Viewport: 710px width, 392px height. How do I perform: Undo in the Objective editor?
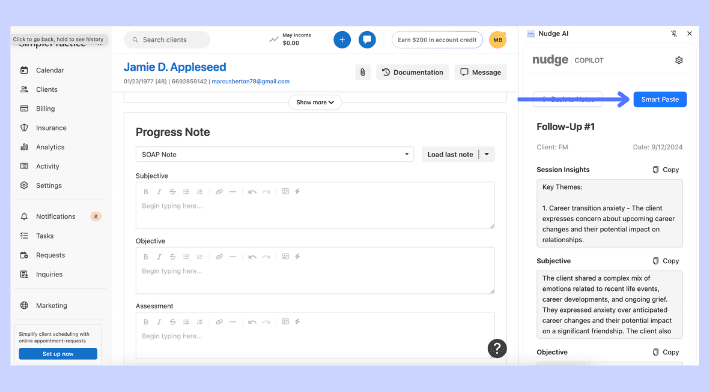252,257
